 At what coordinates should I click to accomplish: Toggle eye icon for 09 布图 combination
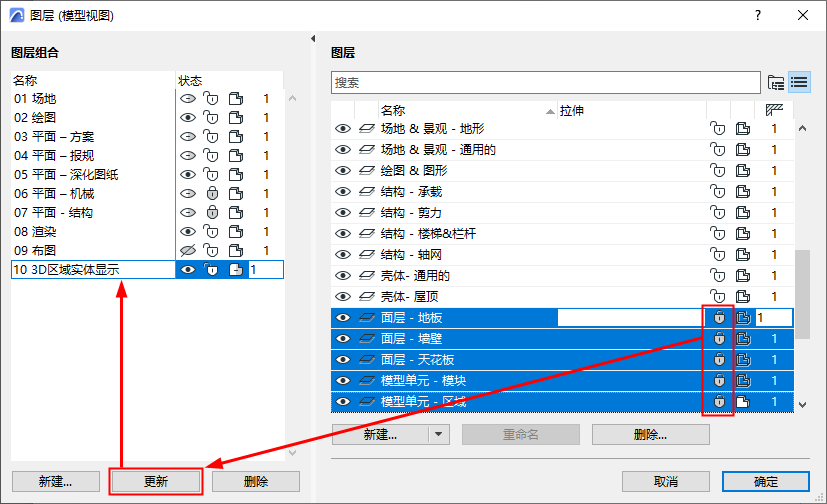click(x=188, y=250)
